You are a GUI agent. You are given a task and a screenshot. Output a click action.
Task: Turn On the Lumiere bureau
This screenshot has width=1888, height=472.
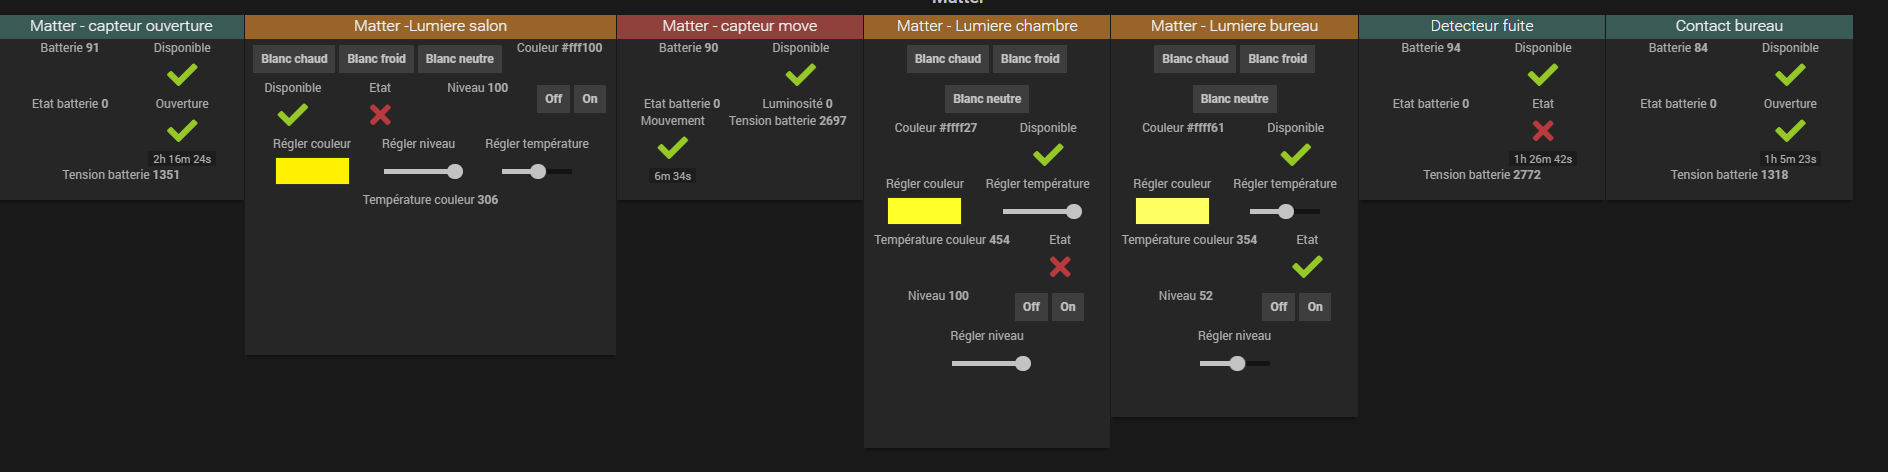coord(1315,307)
